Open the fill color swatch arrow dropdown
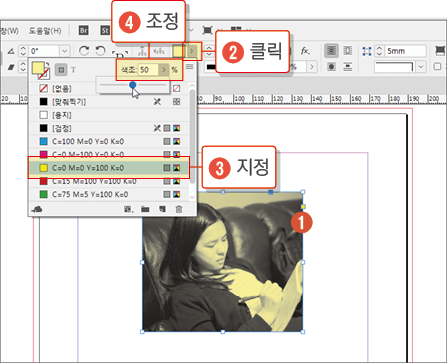Image resolution: width=447 pixels, height=363 pixels. [192, 51]
